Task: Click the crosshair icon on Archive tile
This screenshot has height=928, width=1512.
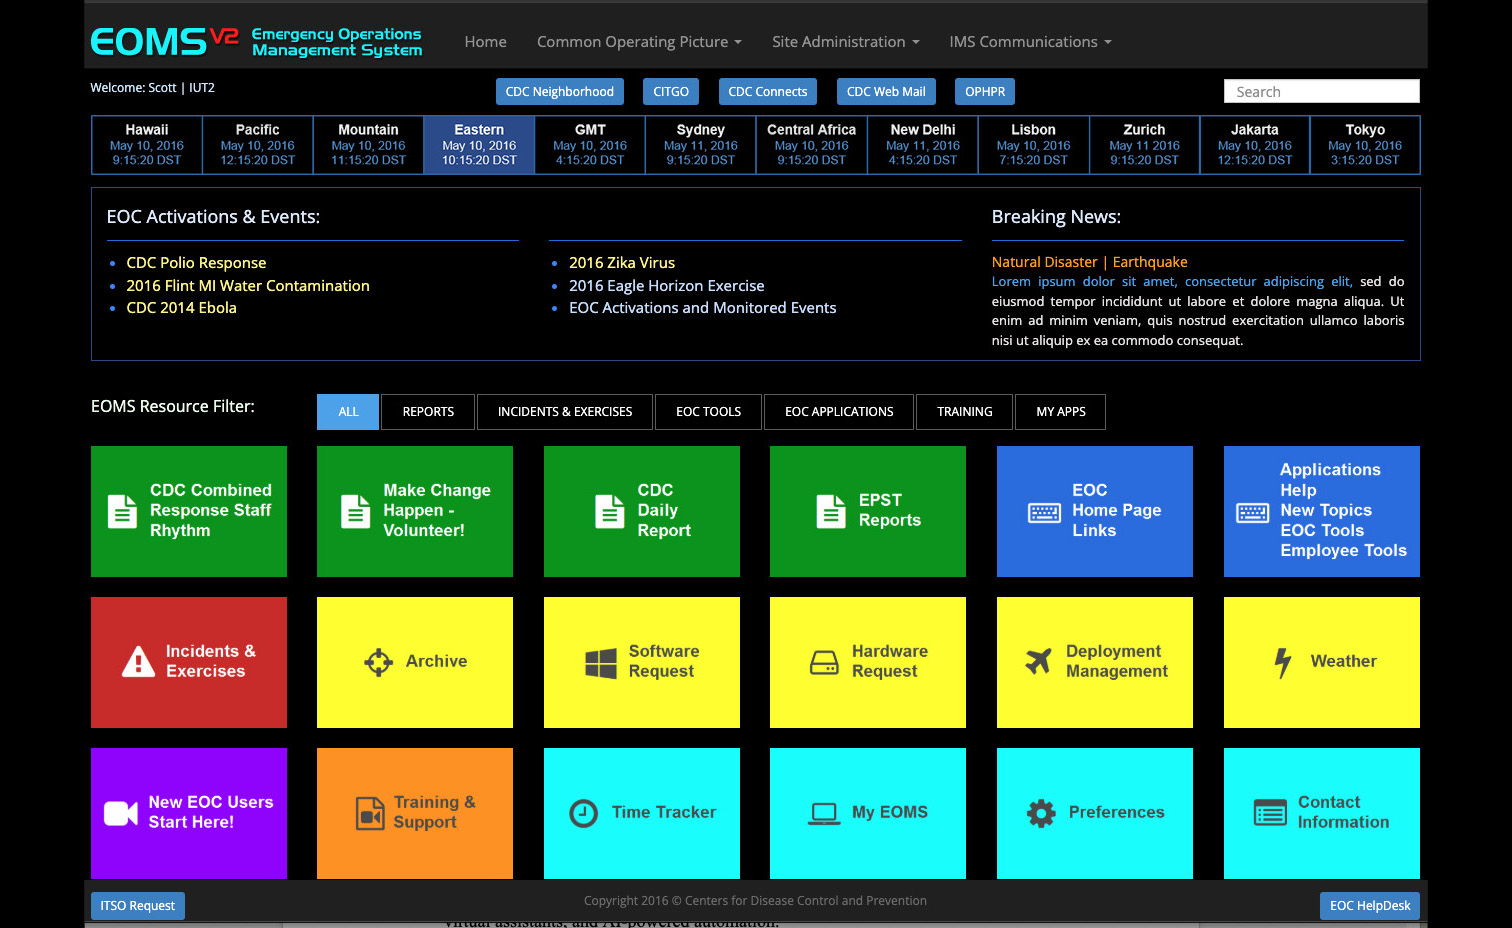Action: pos(378,662)
